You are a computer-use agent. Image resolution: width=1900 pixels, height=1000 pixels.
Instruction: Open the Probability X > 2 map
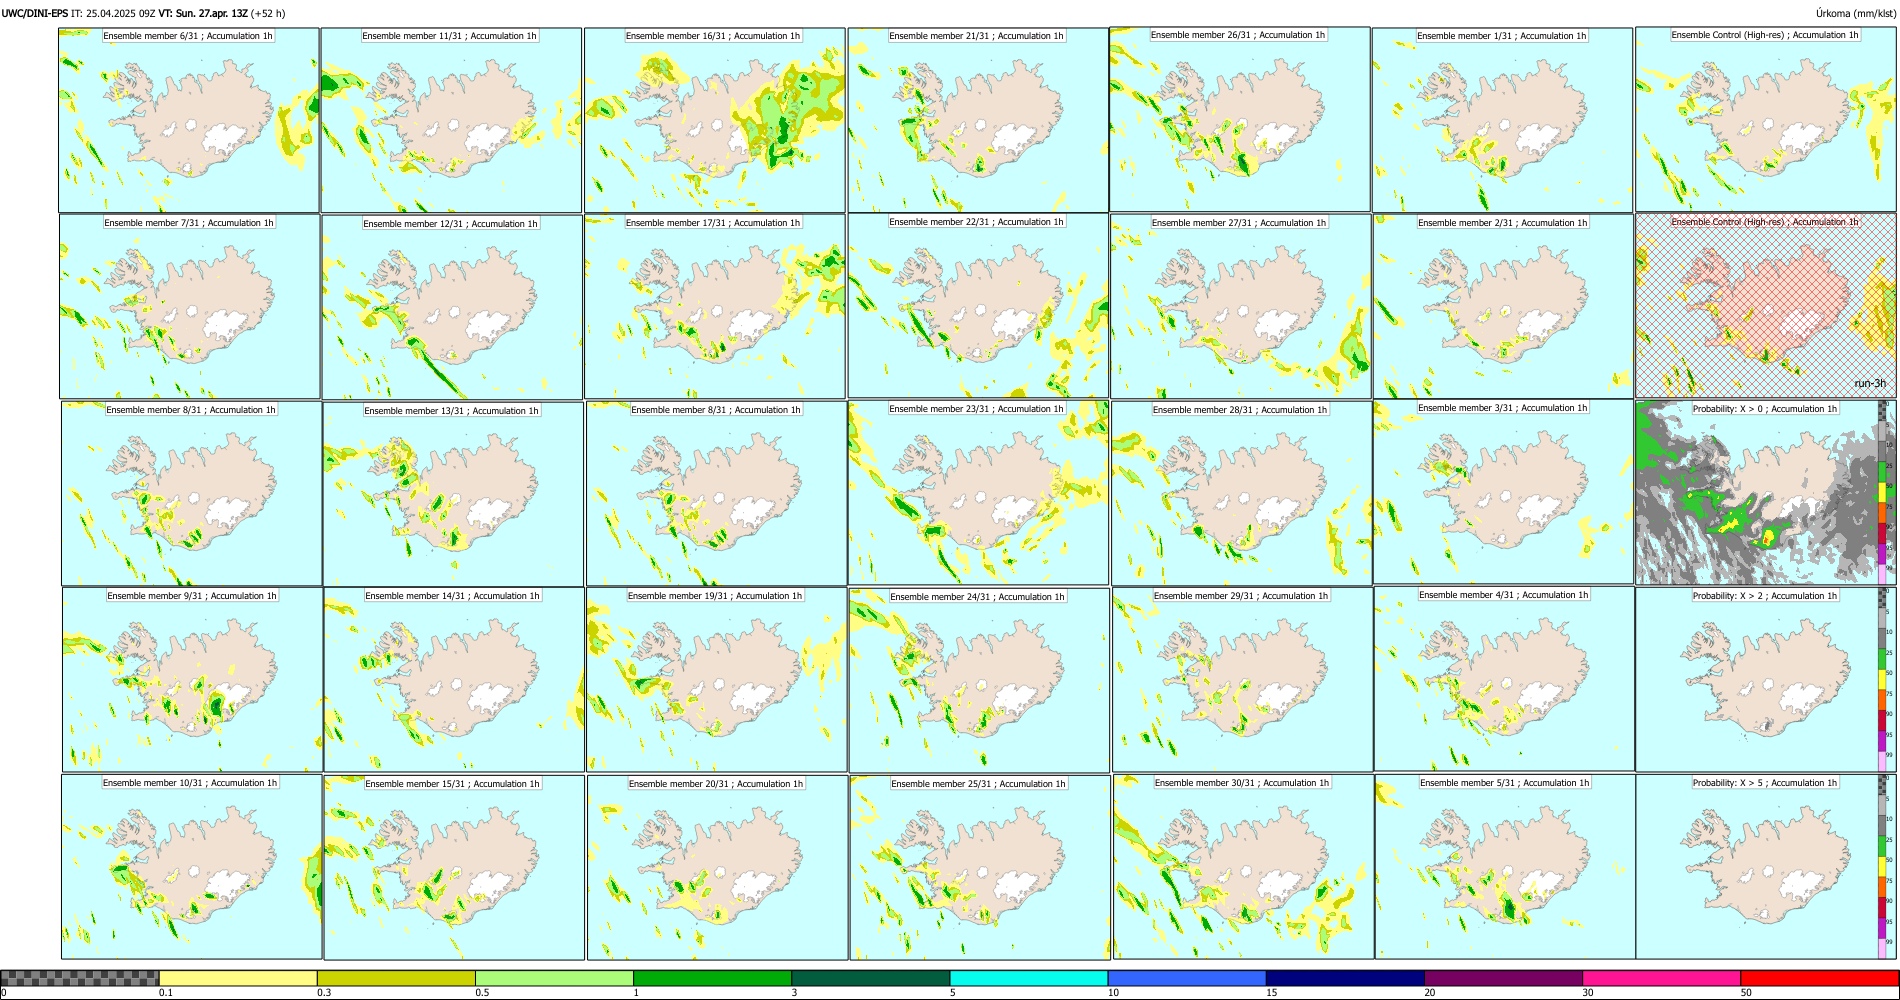[x=1766, y=679]
